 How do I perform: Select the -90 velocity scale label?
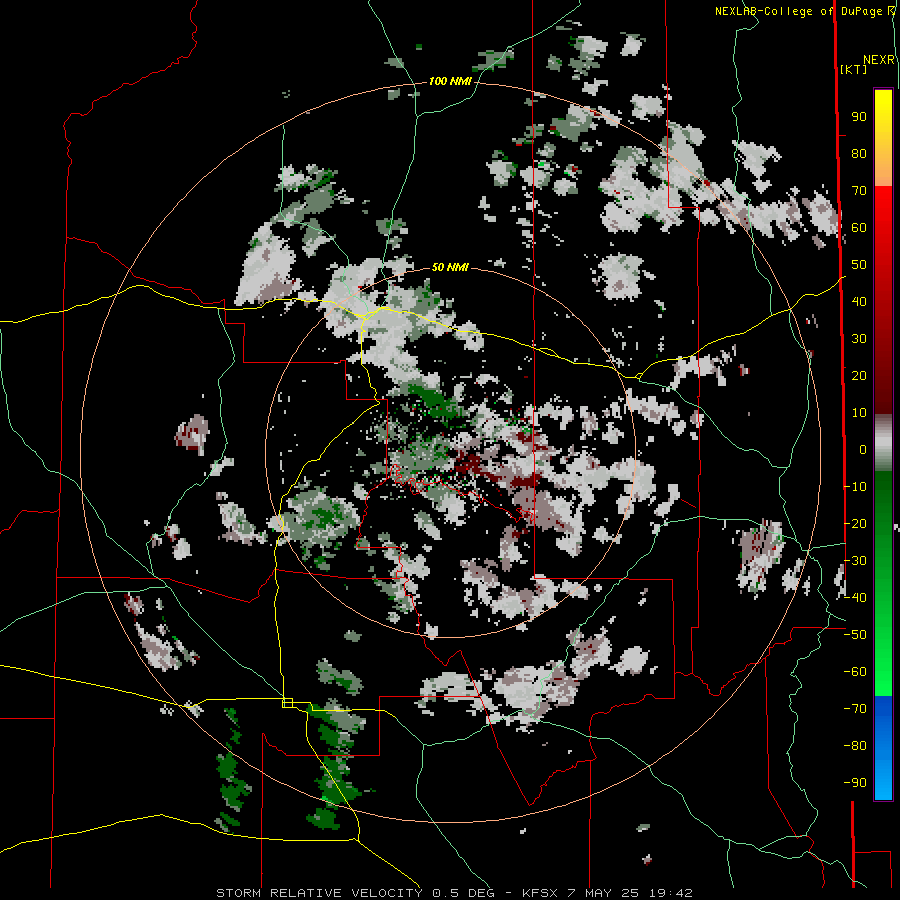(x=855, y=783)
